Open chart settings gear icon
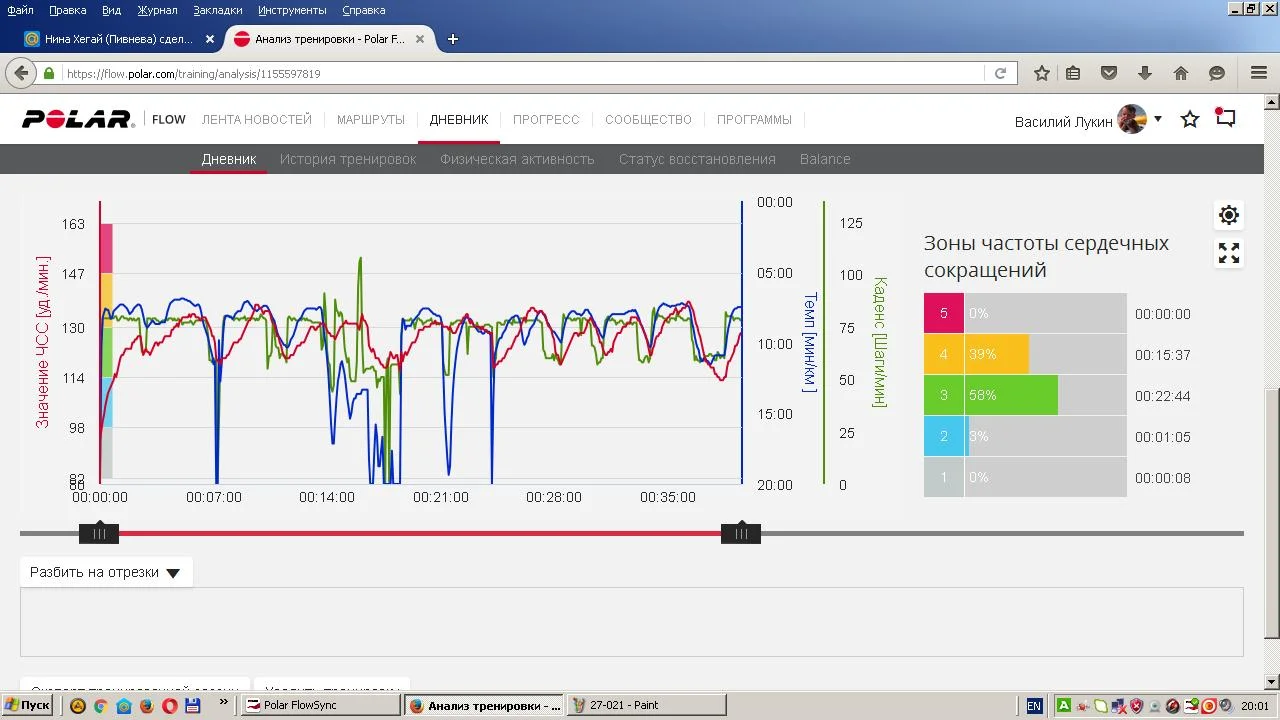Viewport: 1280px width, 720px height. 1229,215
